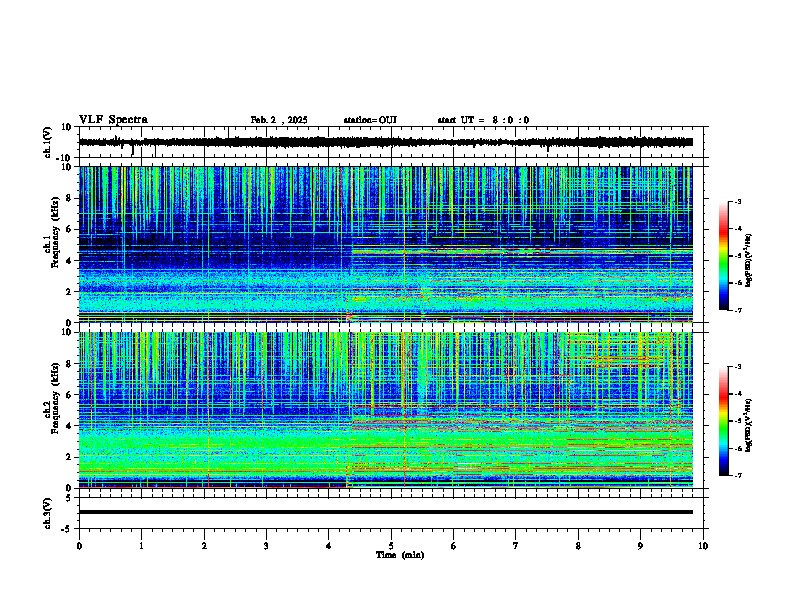792x612 pixels.
Task: Click the time axis tick label 2
Action: point(204,546)
